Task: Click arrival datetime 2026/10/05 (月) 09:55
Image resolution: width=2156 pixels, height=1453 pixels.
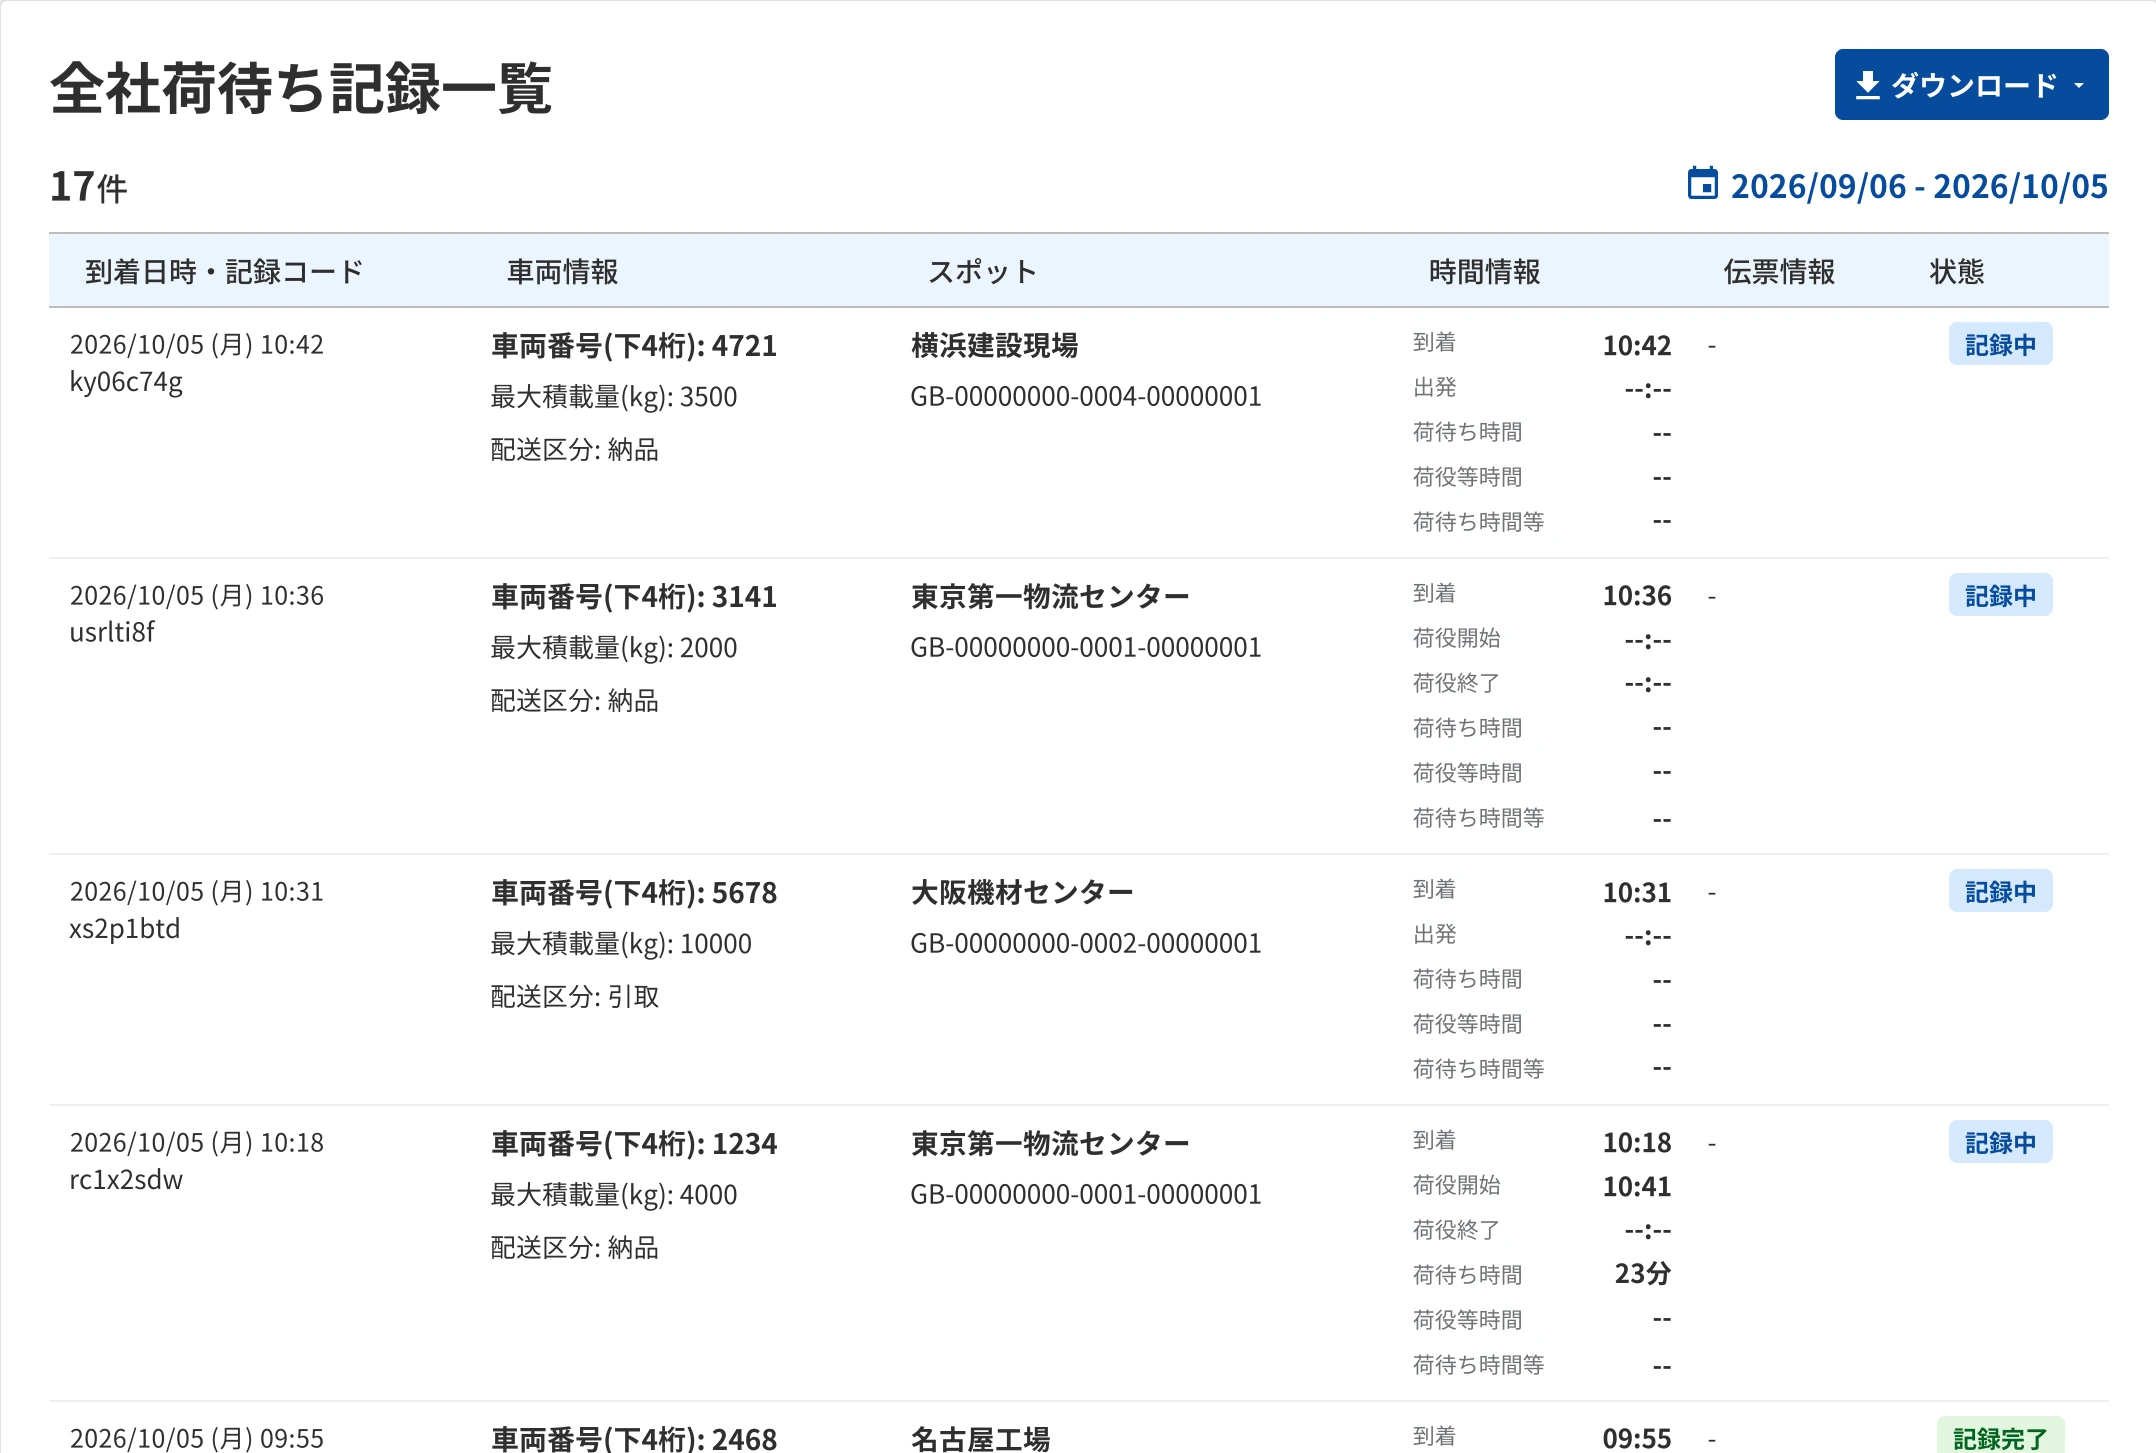Action: tap(197, 1438)
